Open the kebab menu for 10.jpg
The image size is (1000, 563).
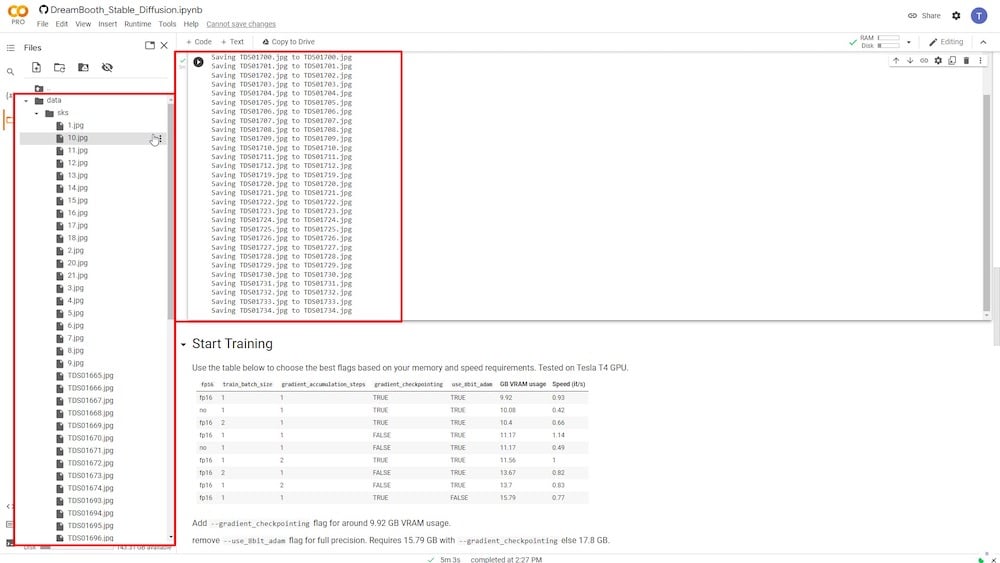click(x=160, y=138)
